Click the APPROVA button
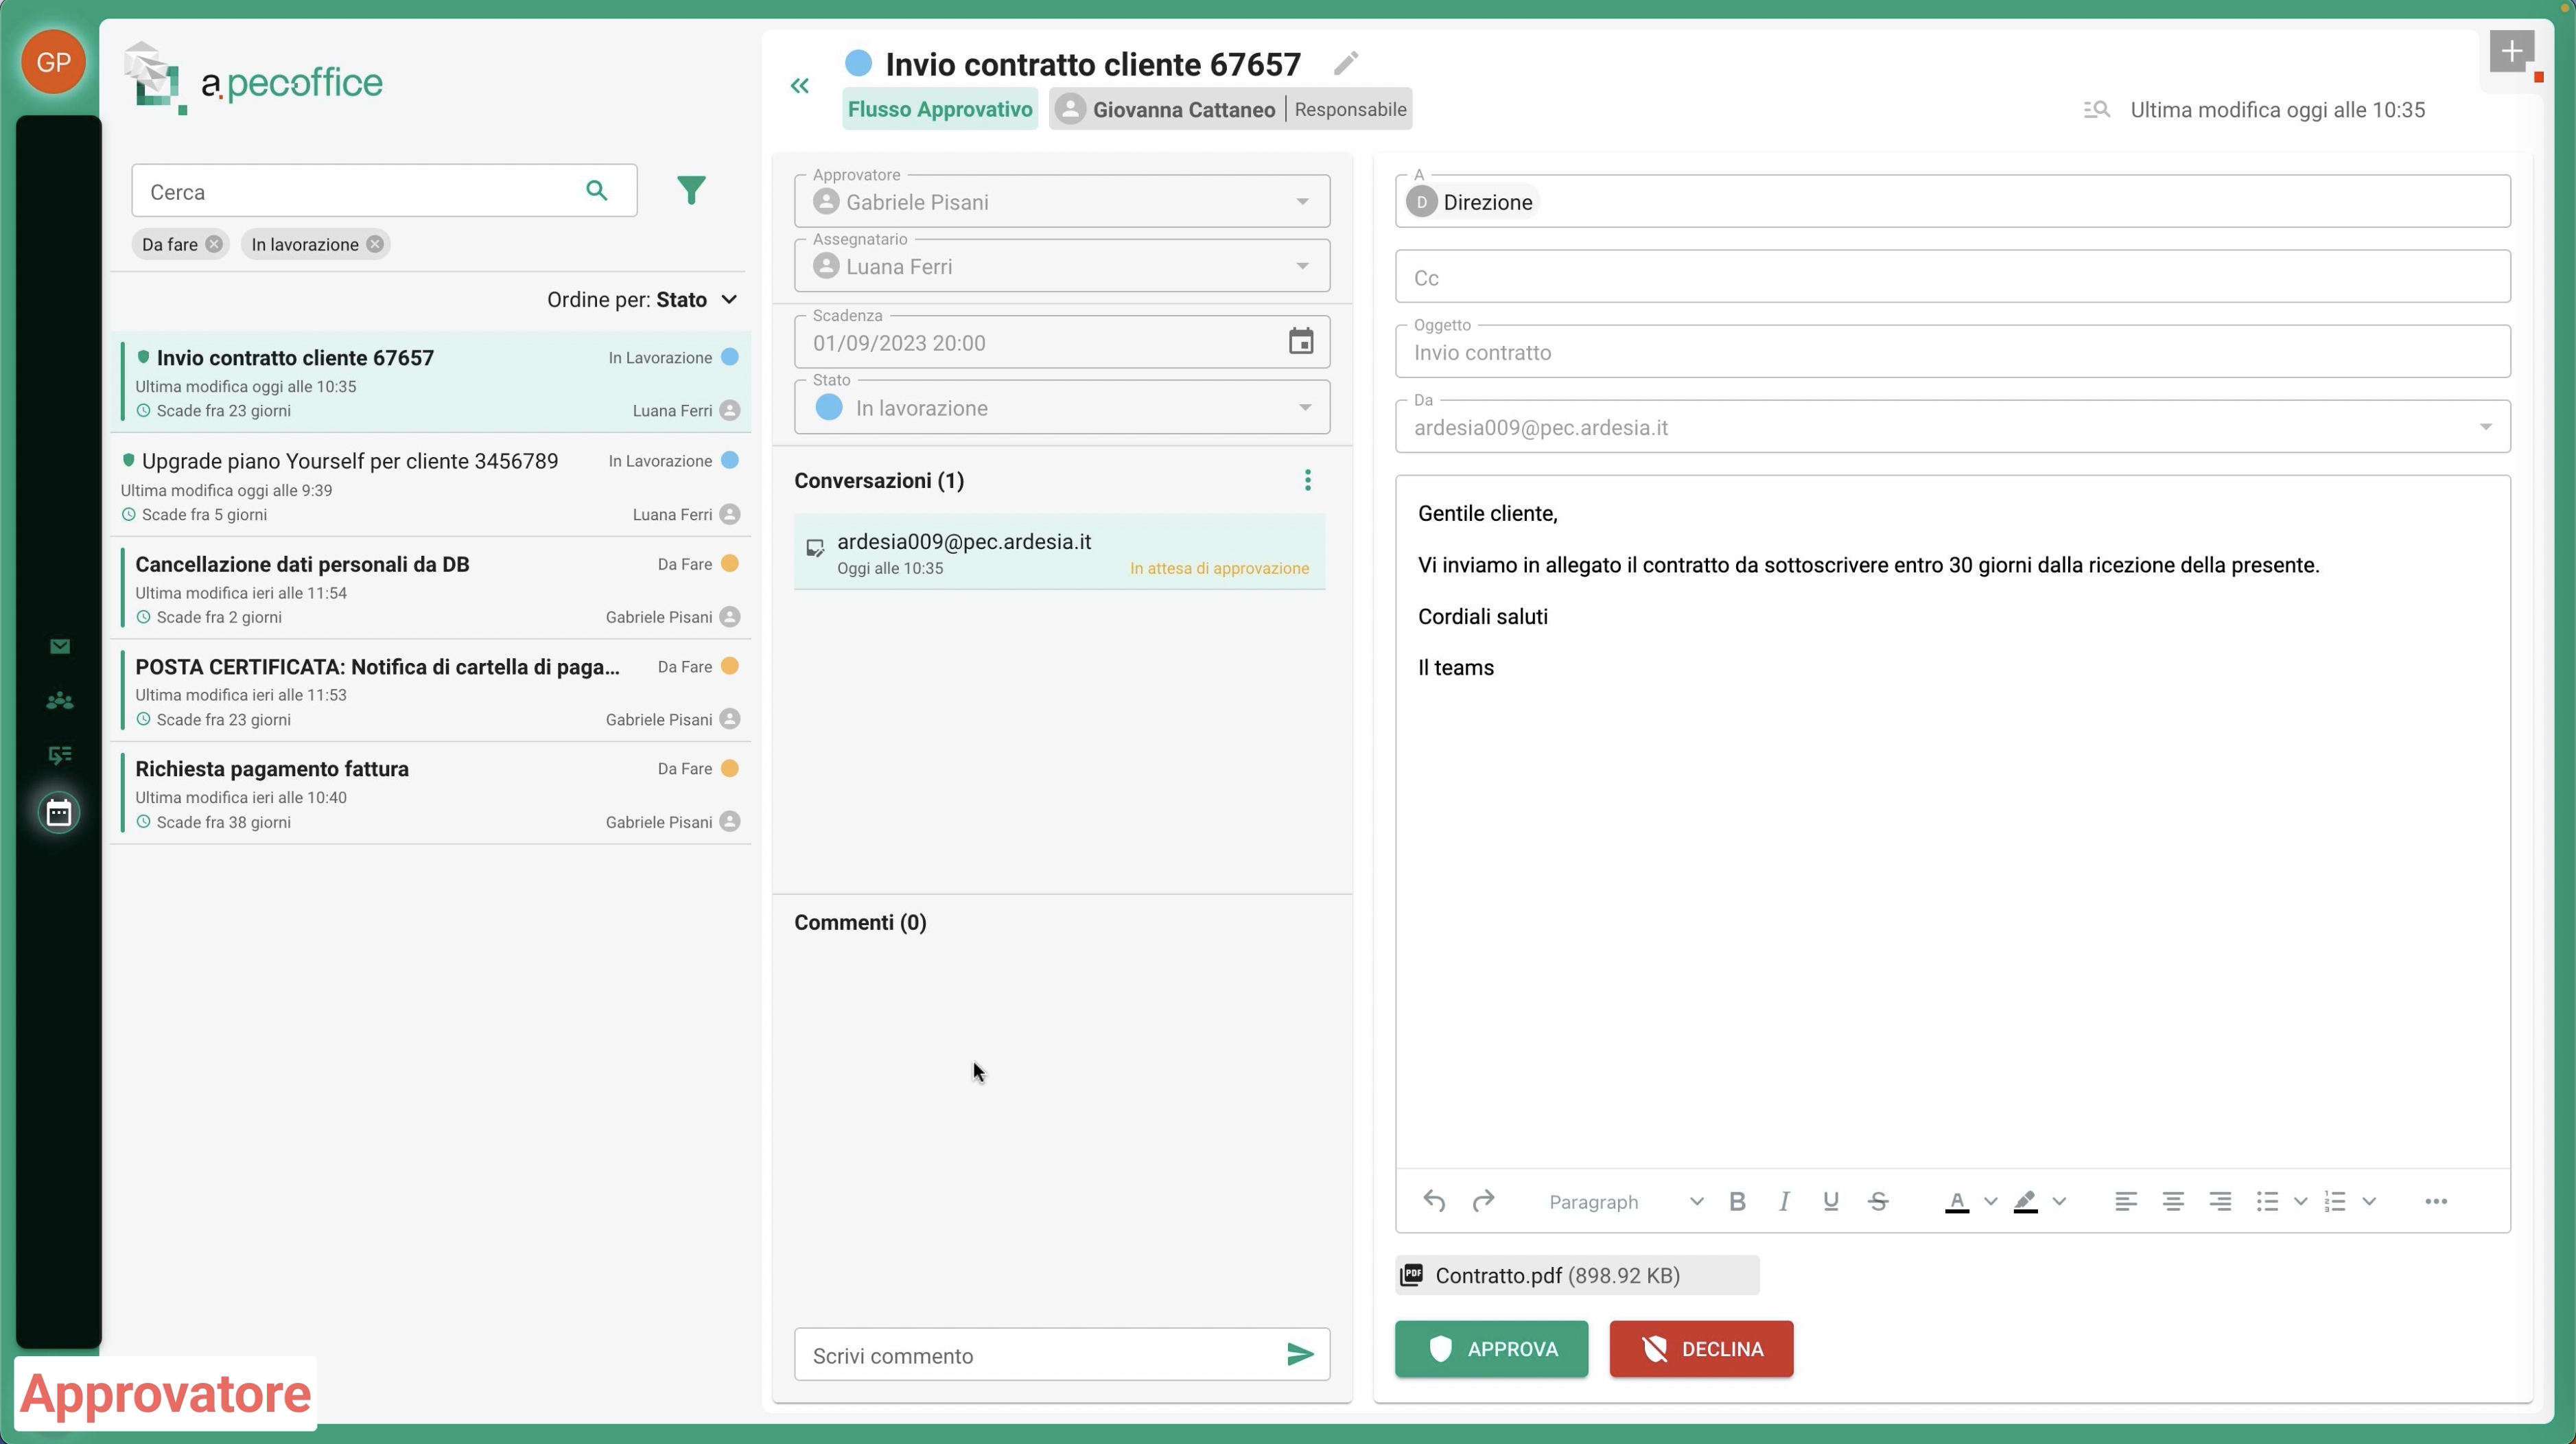This screenshot has width=2576, height=1444. click(1491, 1349)
